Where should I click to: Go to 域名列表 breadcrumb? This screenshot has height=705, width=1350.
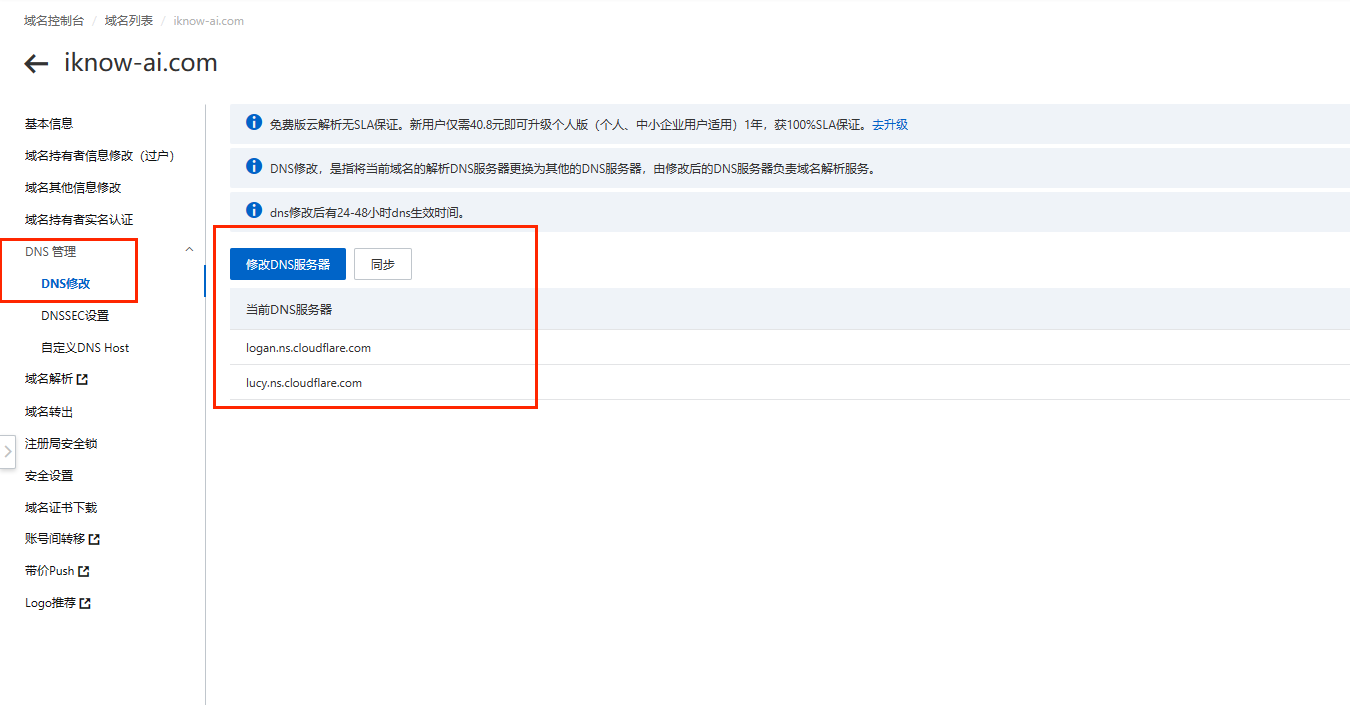127,21
